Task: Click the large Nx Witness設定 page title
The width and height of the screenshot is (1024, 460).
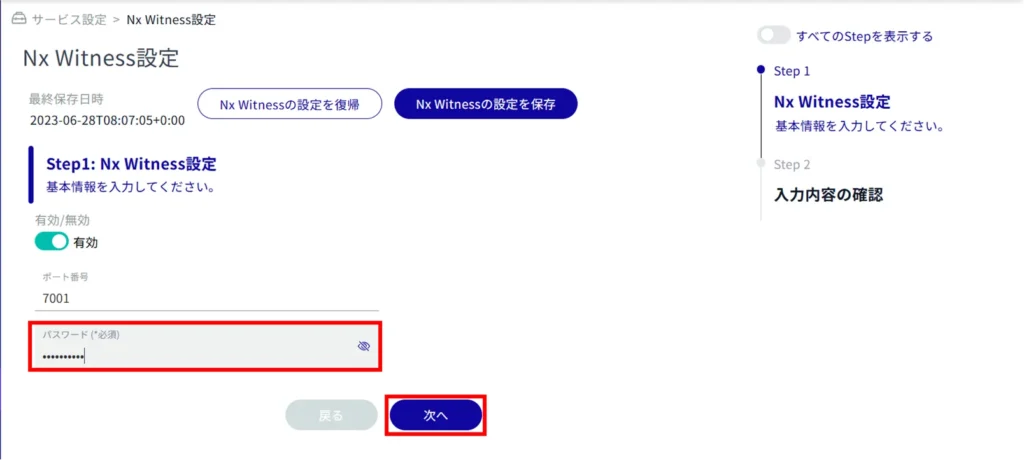Action: [x=101, y=58]
